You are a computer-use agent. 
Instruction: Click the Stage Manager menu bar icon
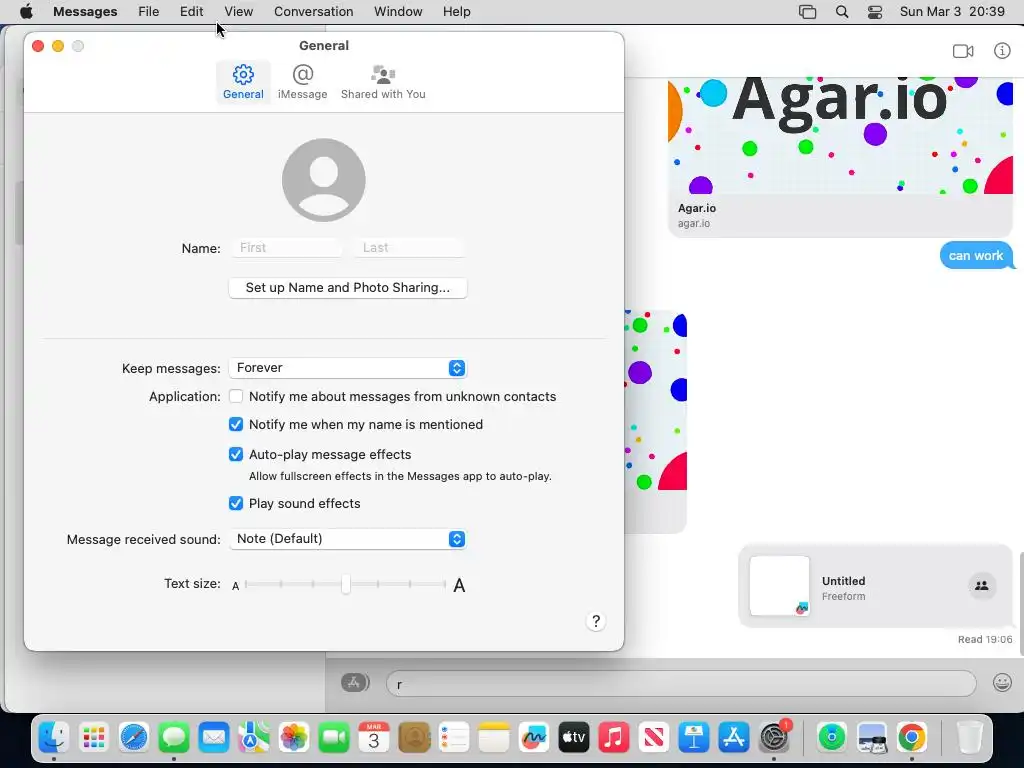click(807, 12)
